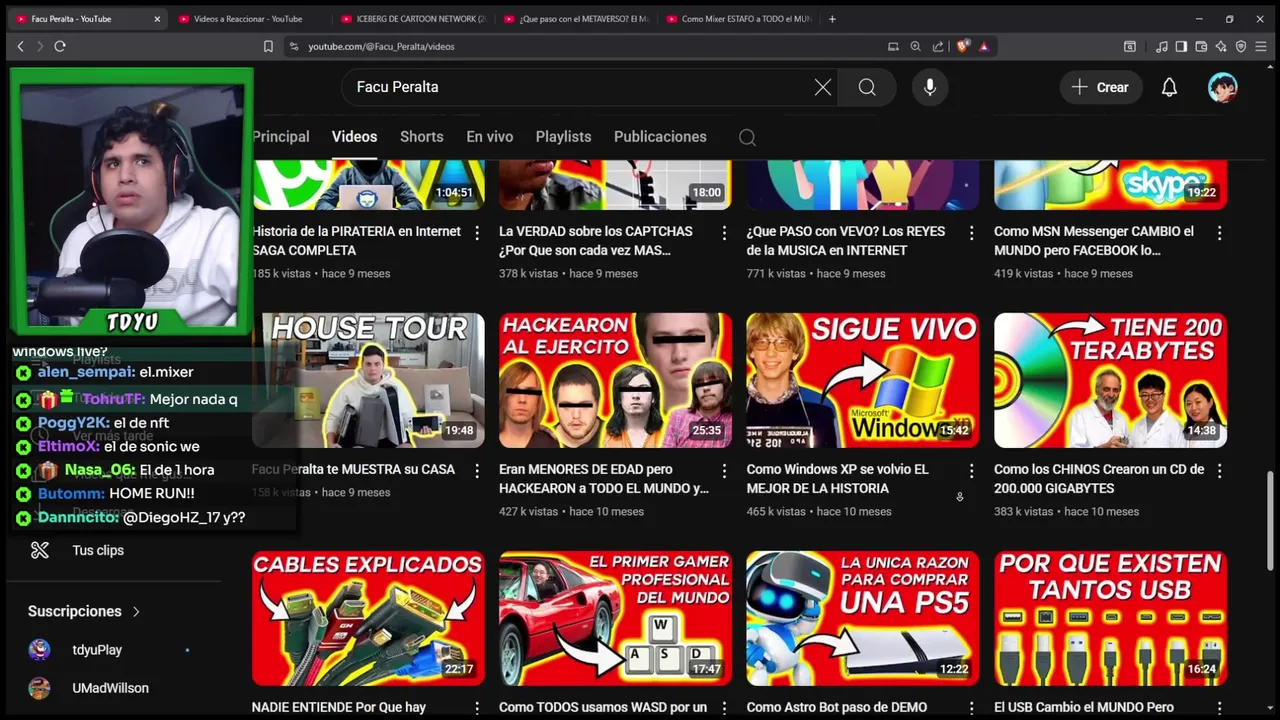Open Brave Shields lion icon

pyautogui.click(x=963, y=46)
